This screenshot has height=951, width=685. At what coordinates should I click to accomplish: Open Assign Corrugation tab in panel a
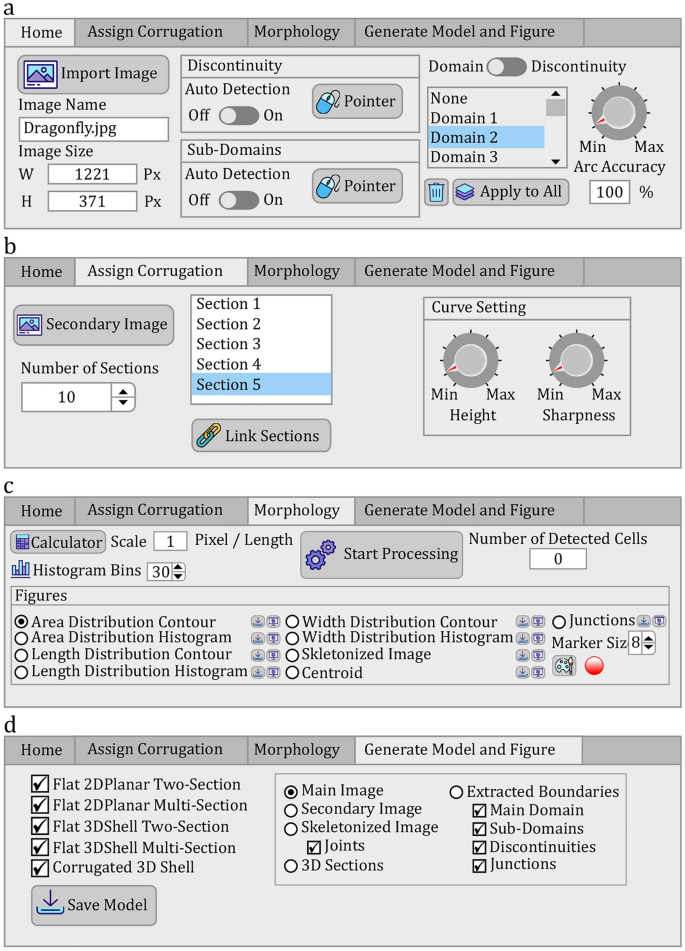pyautogui.click(x=155, y=32)
